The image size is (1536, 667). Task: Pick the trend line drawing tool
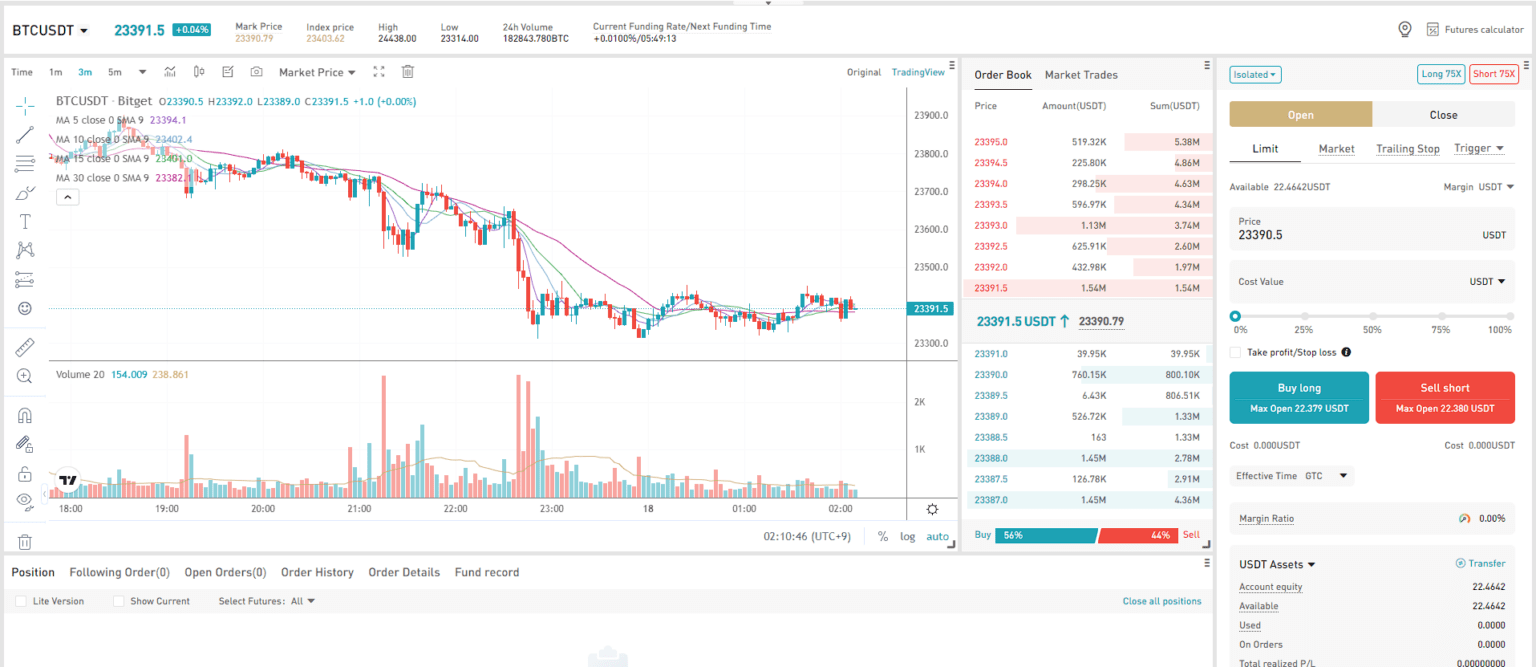pyautogui.click(x=25, y=134)
